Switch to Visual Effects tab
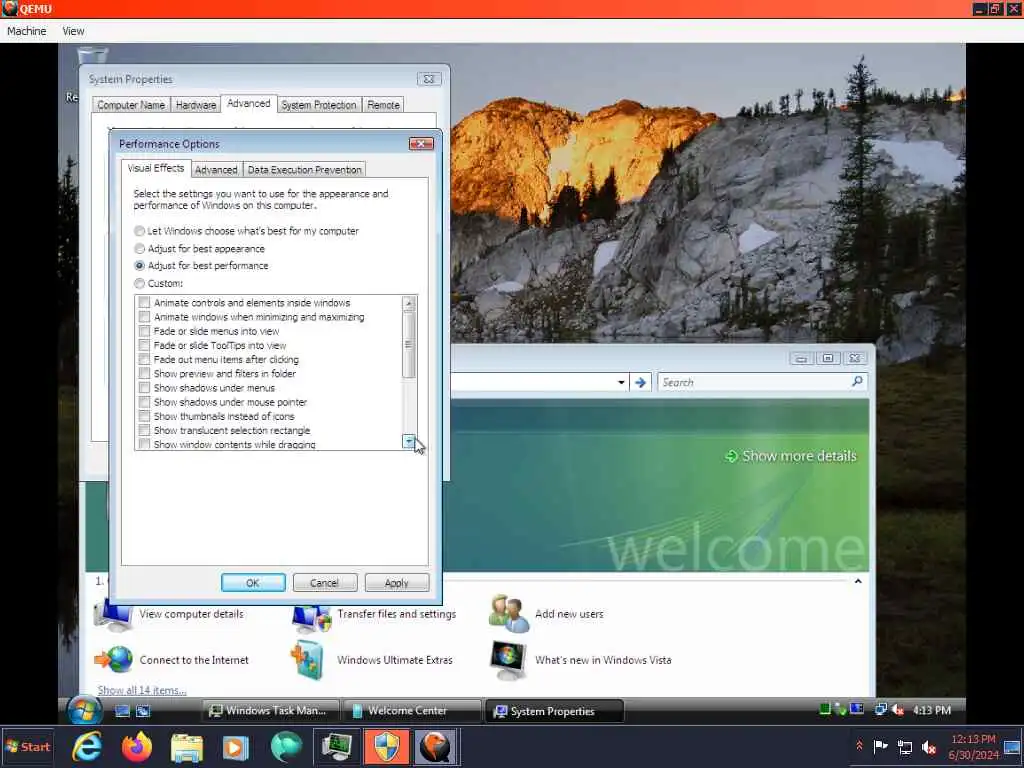This screenshot has width=1024, height=768. pyautogui.click(x=156, y=168)
